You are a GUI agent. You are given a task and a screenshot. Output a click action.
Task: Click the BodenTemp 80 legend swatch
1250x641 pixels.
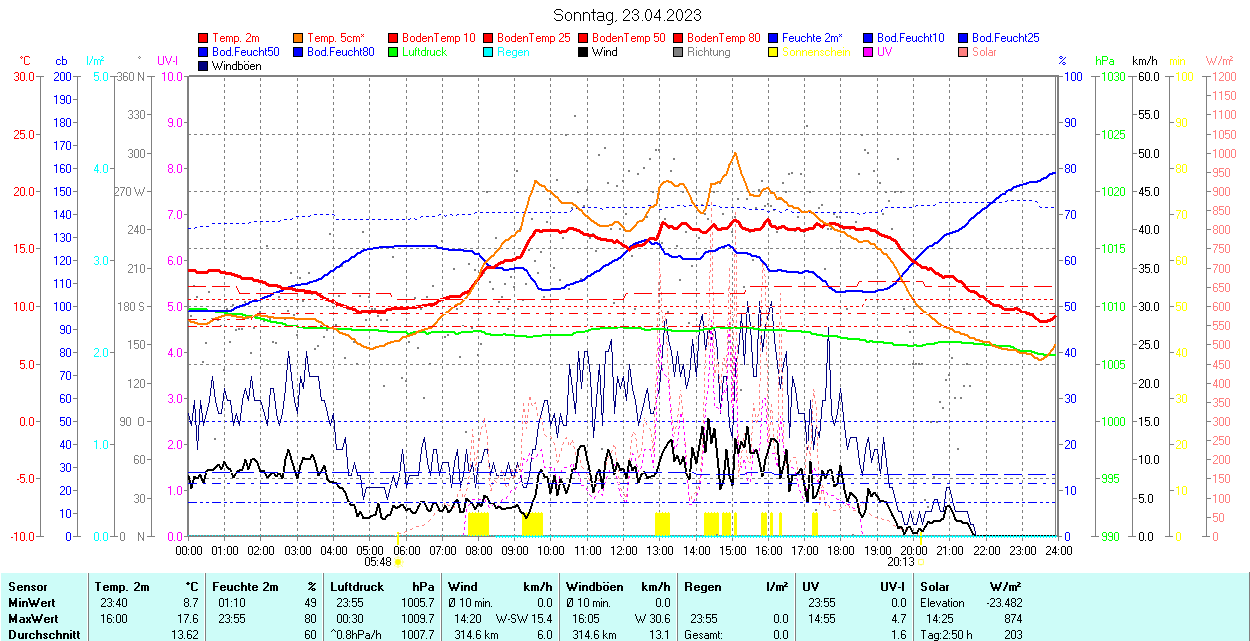[x=678, y=38]
